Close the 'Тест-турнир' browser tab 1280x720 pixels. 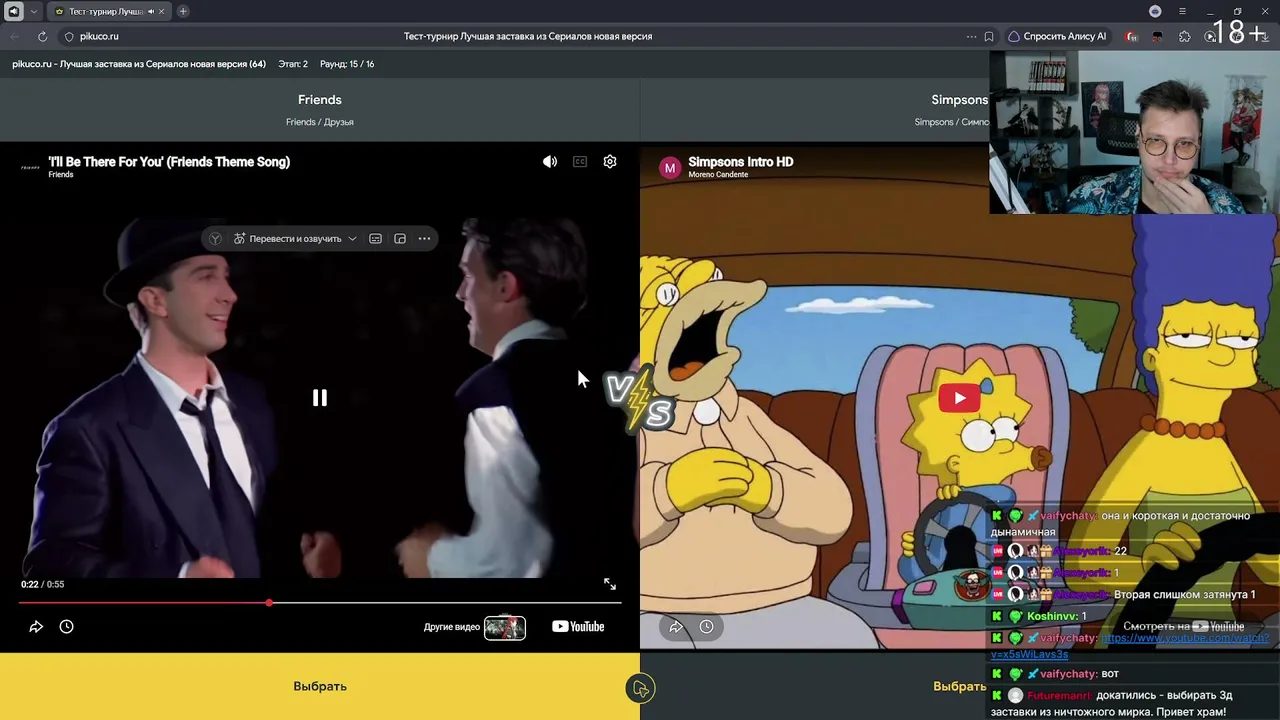(x=162, y=11)
